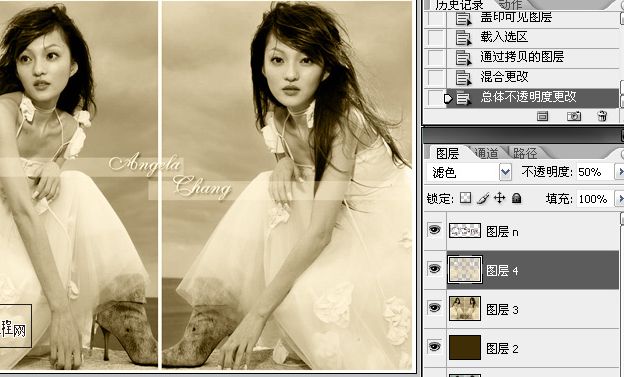624x377 pixels.
Task: Switch to the 动作 actions tab
Action: (510, 5)
